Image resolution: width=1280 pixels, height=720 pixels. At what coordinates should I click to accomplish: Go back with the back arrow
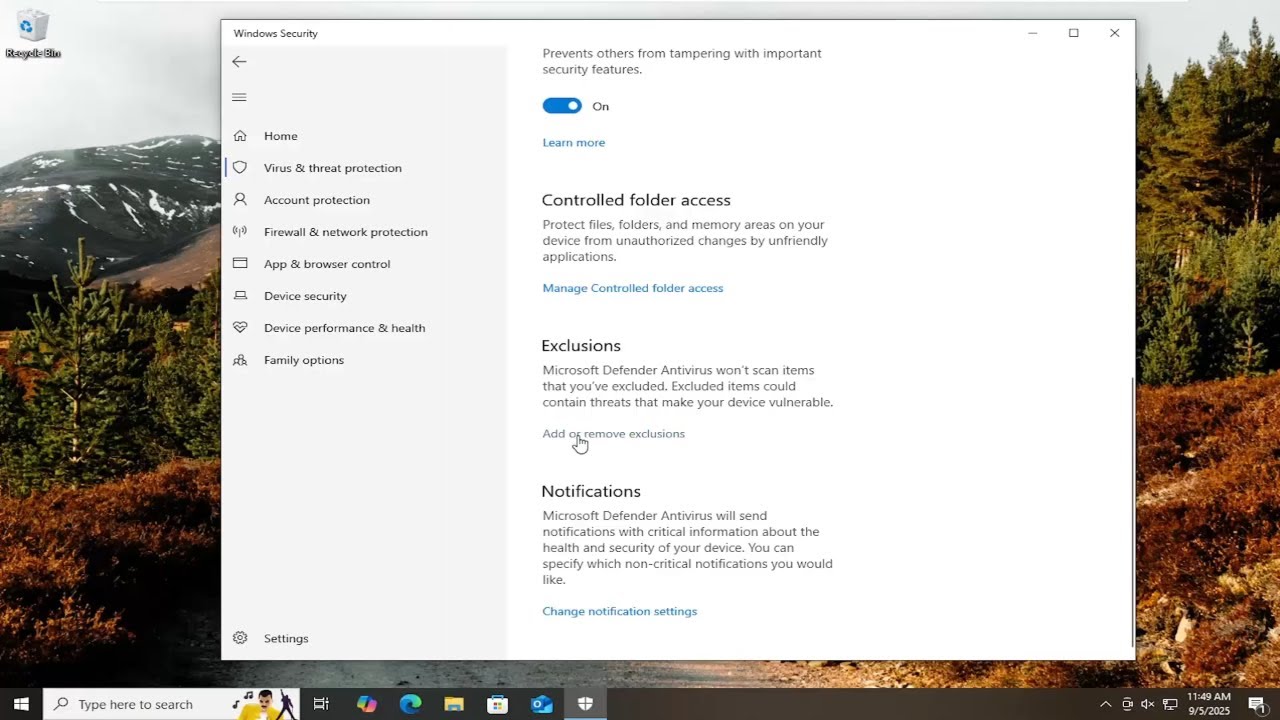(x=239, y=62)
